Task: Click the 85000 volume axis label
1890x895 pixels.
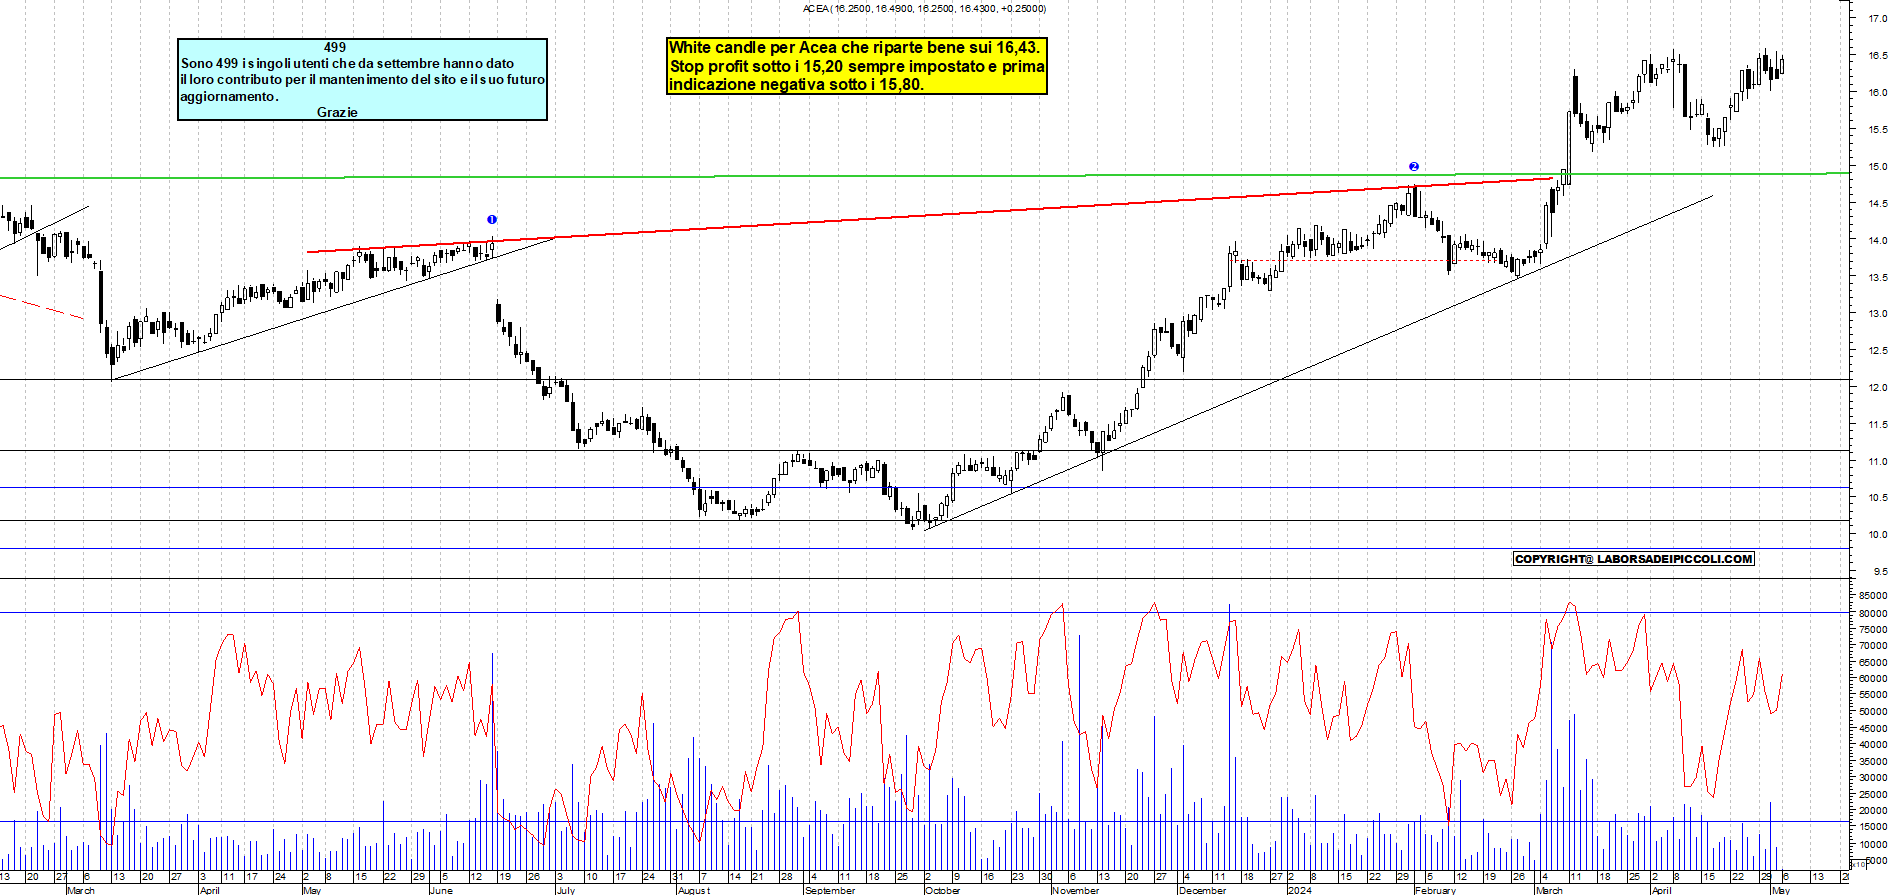Action: coord(1874,596)
